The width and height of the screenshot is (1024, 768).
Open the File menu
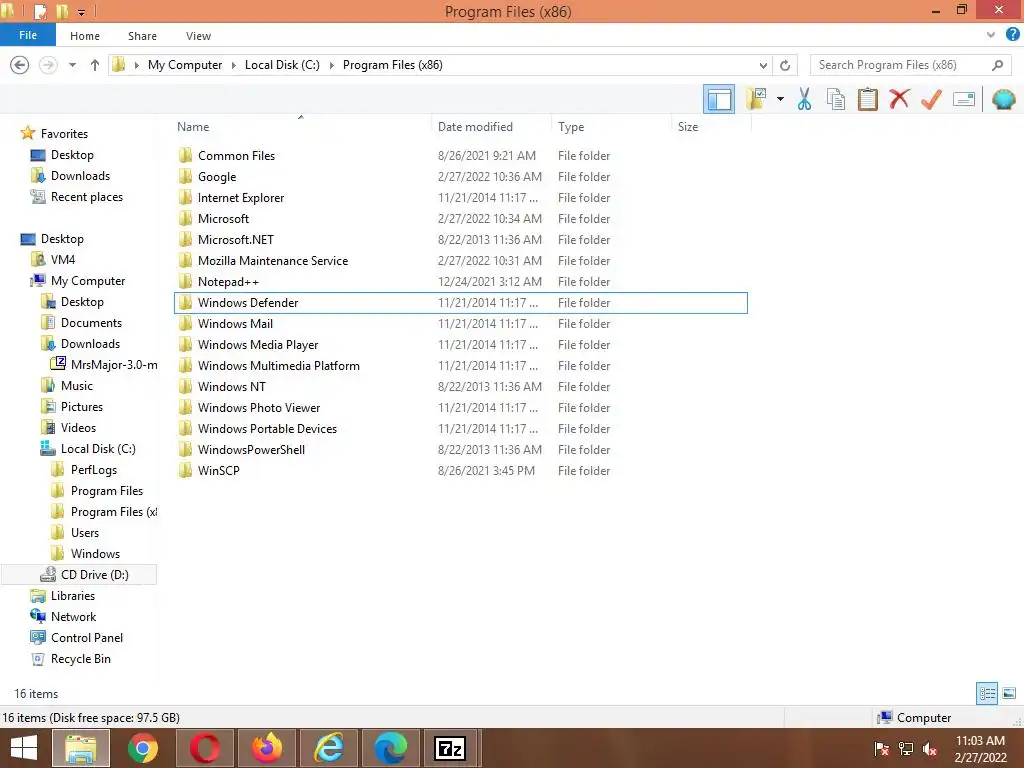click(x=27, y=35)
